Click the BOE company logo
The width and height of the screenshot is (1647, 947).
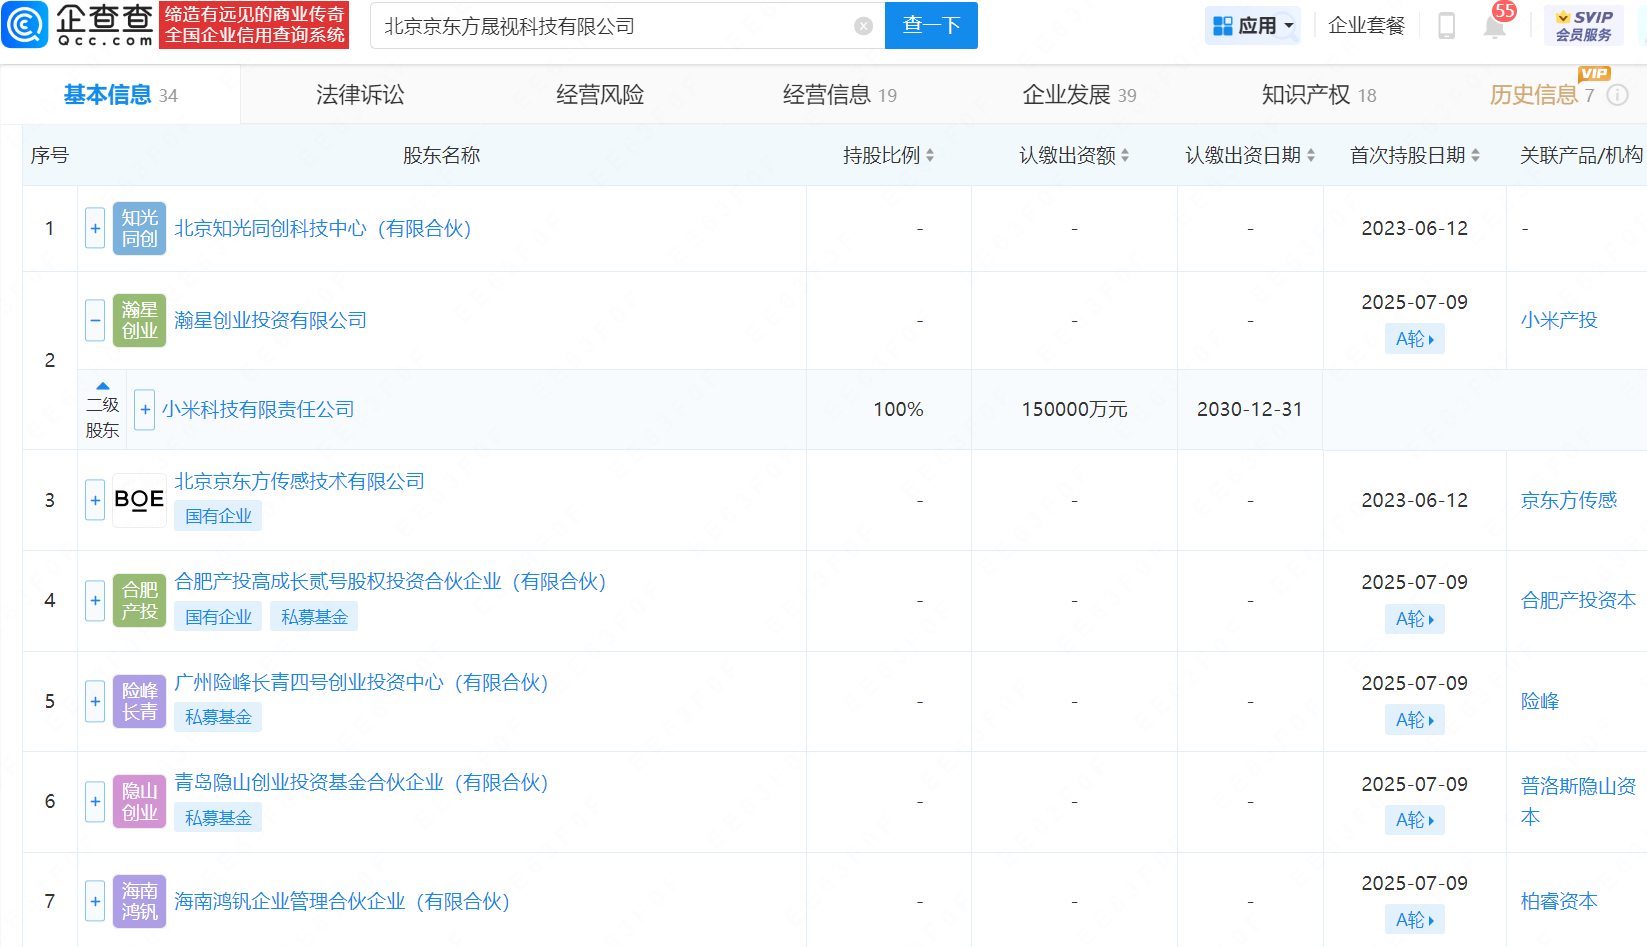click(x=139, y=500)
